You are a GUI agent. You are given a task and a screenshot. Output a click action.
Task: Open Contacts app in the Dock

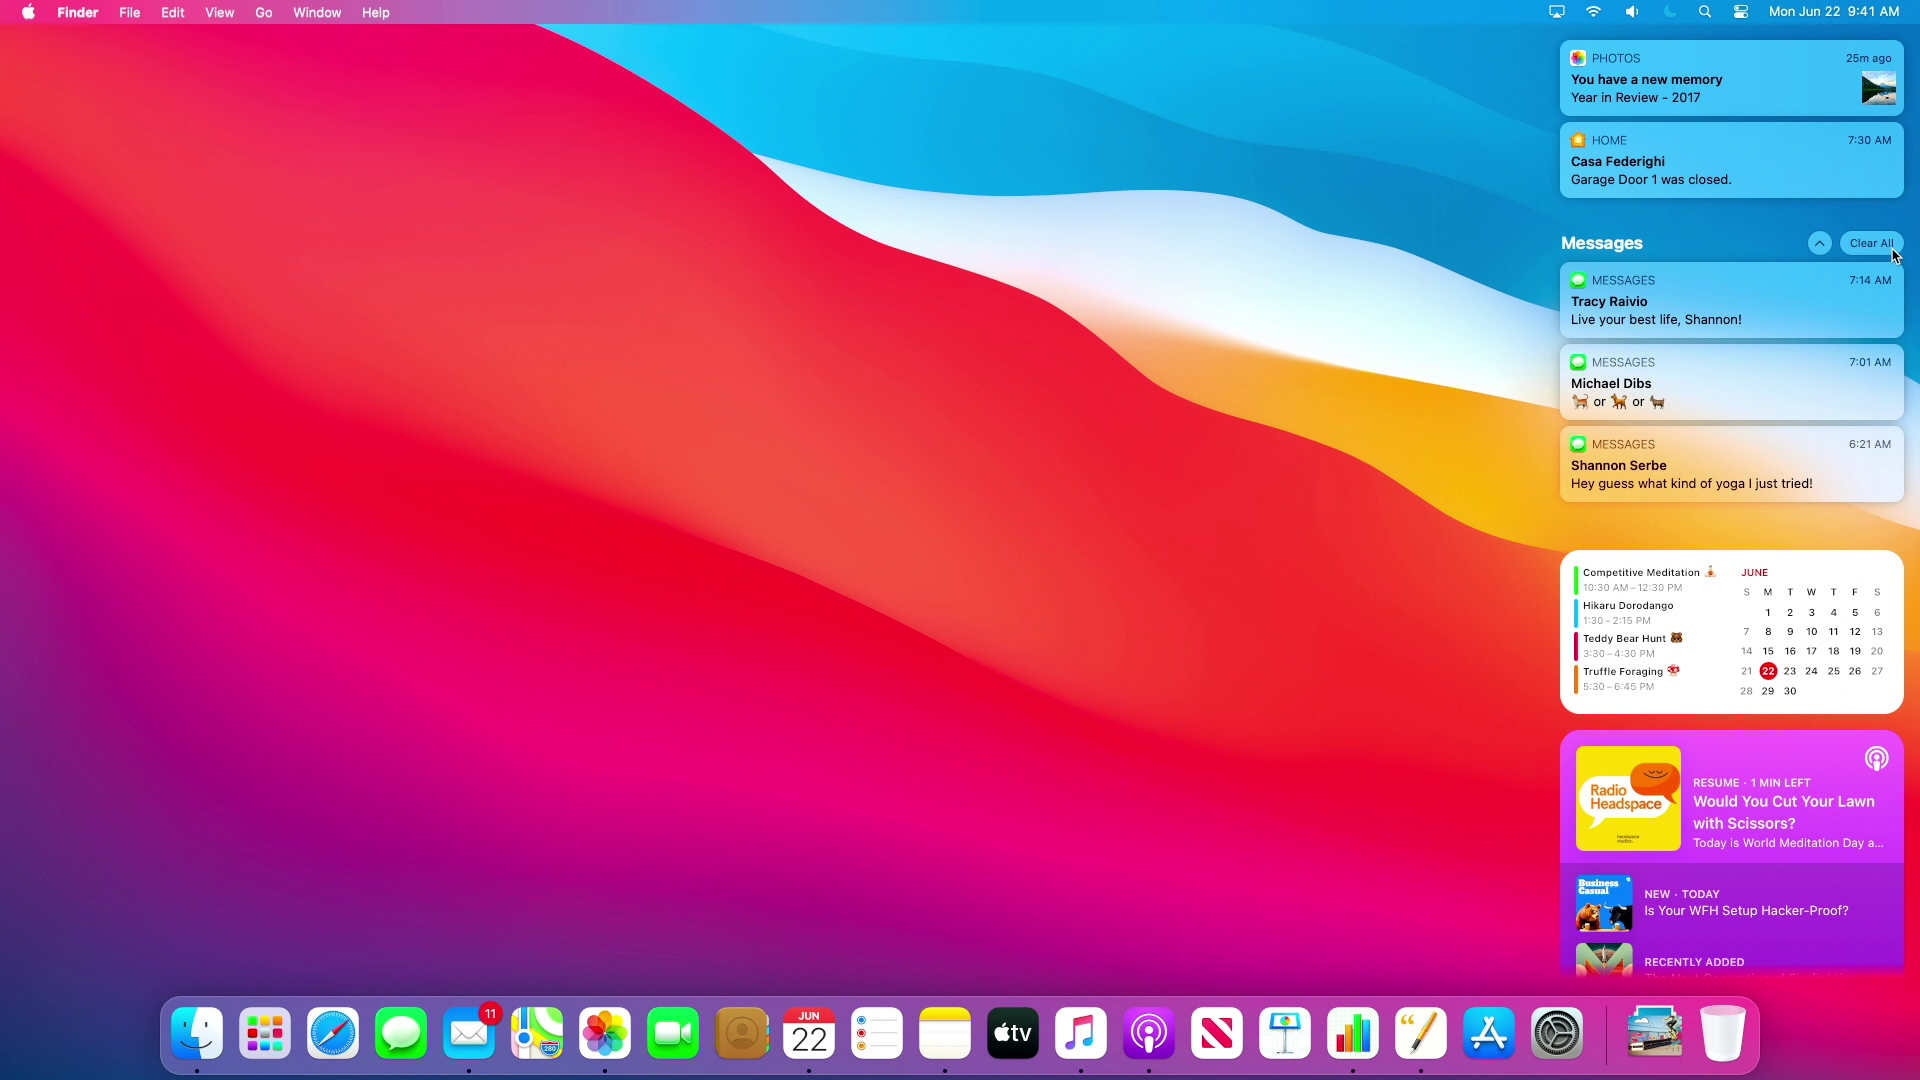[741, 1033]
